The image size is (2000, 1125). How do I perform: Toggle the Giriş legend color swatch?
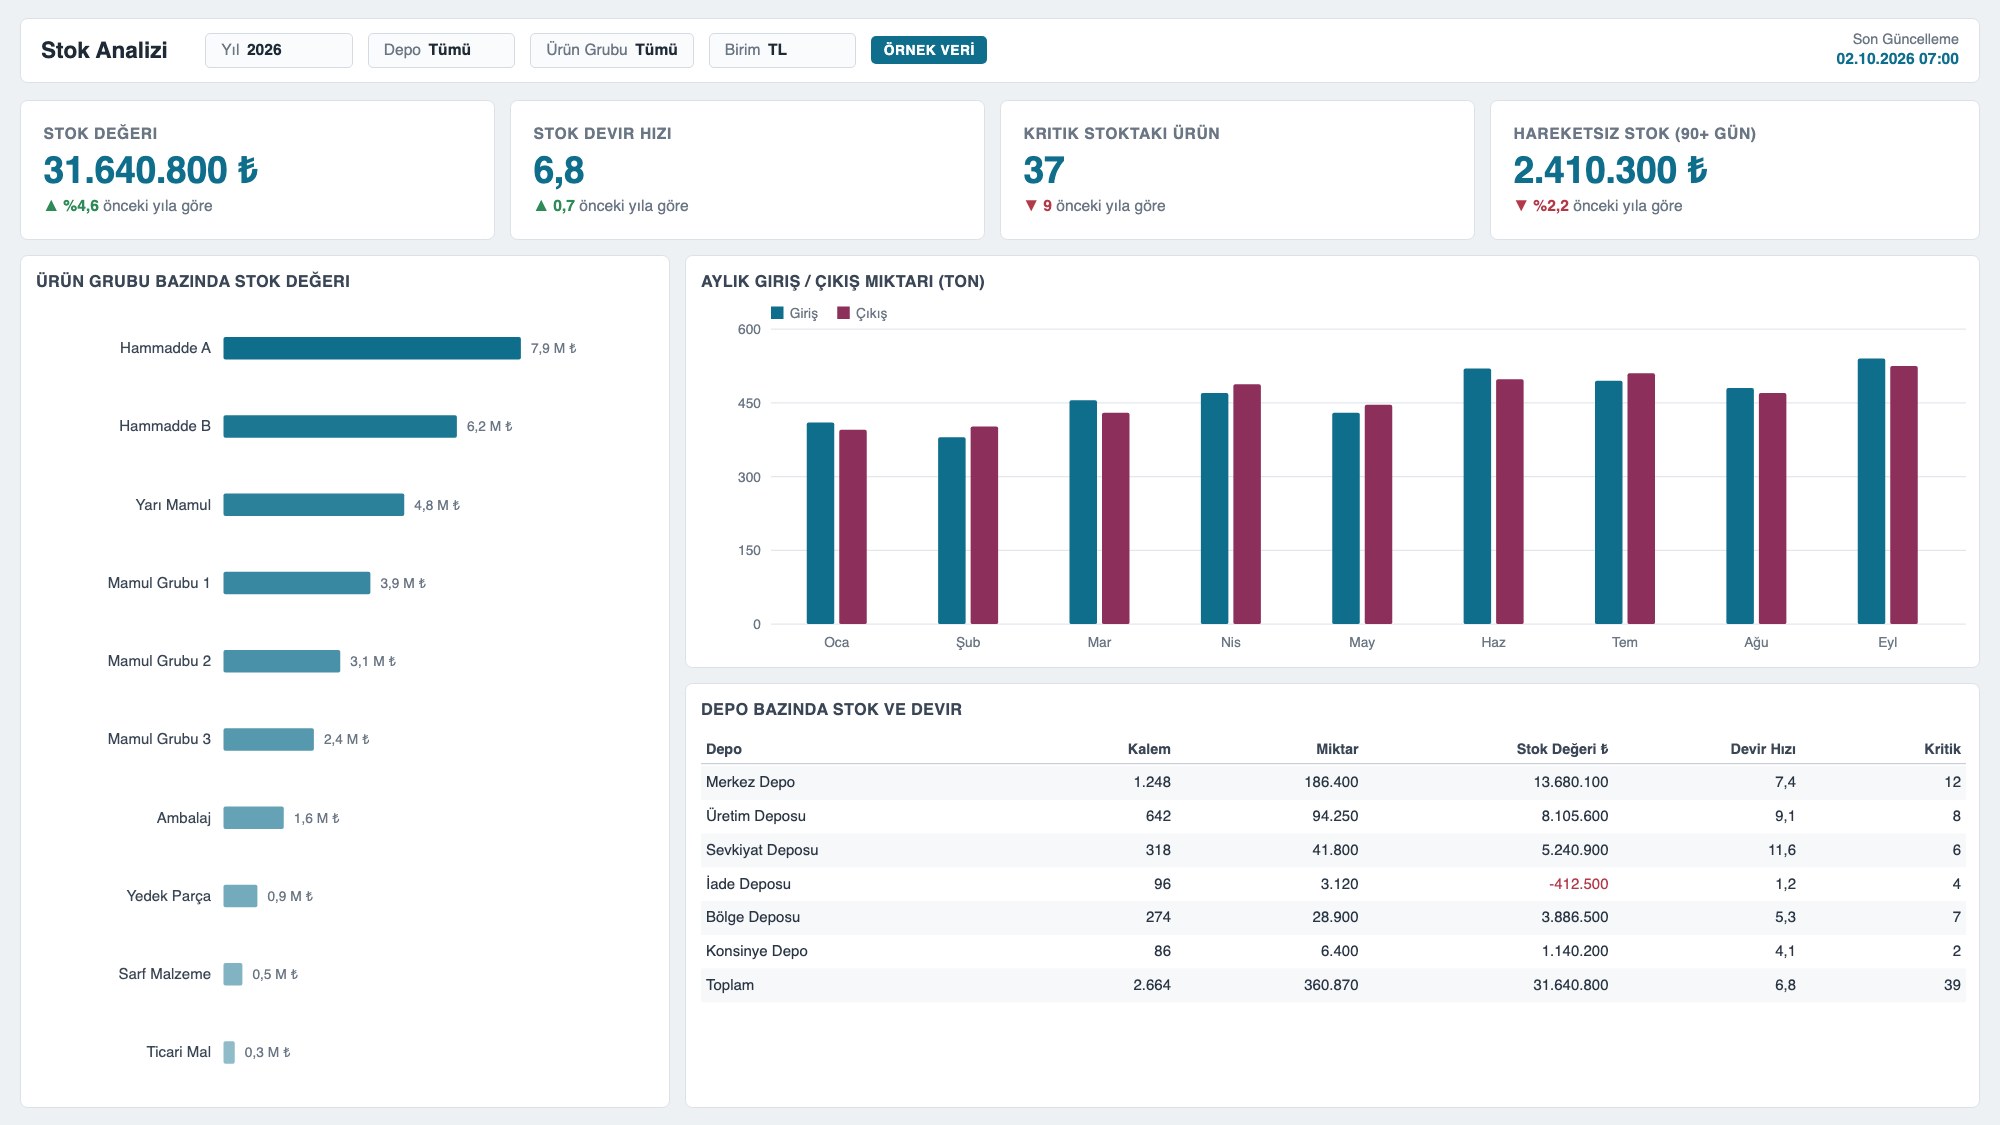coord(777,313)
